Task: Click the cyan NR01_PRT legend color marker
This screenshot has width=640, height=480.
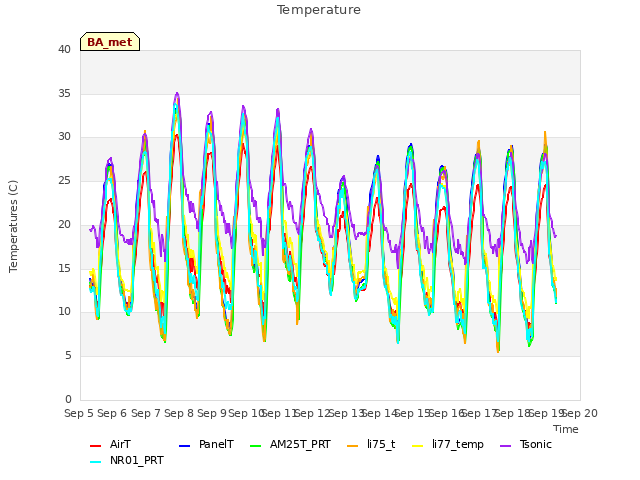Action: [95, 462]
